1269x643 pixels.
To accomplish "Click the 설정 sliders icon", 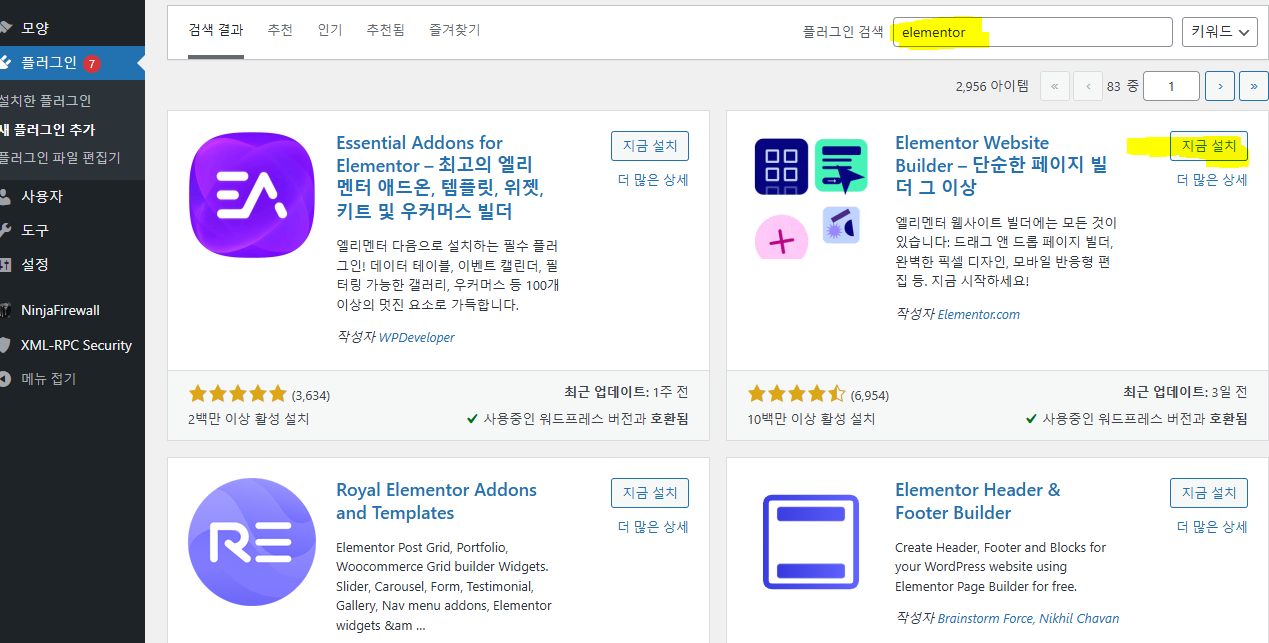I will tap(5, 264).
